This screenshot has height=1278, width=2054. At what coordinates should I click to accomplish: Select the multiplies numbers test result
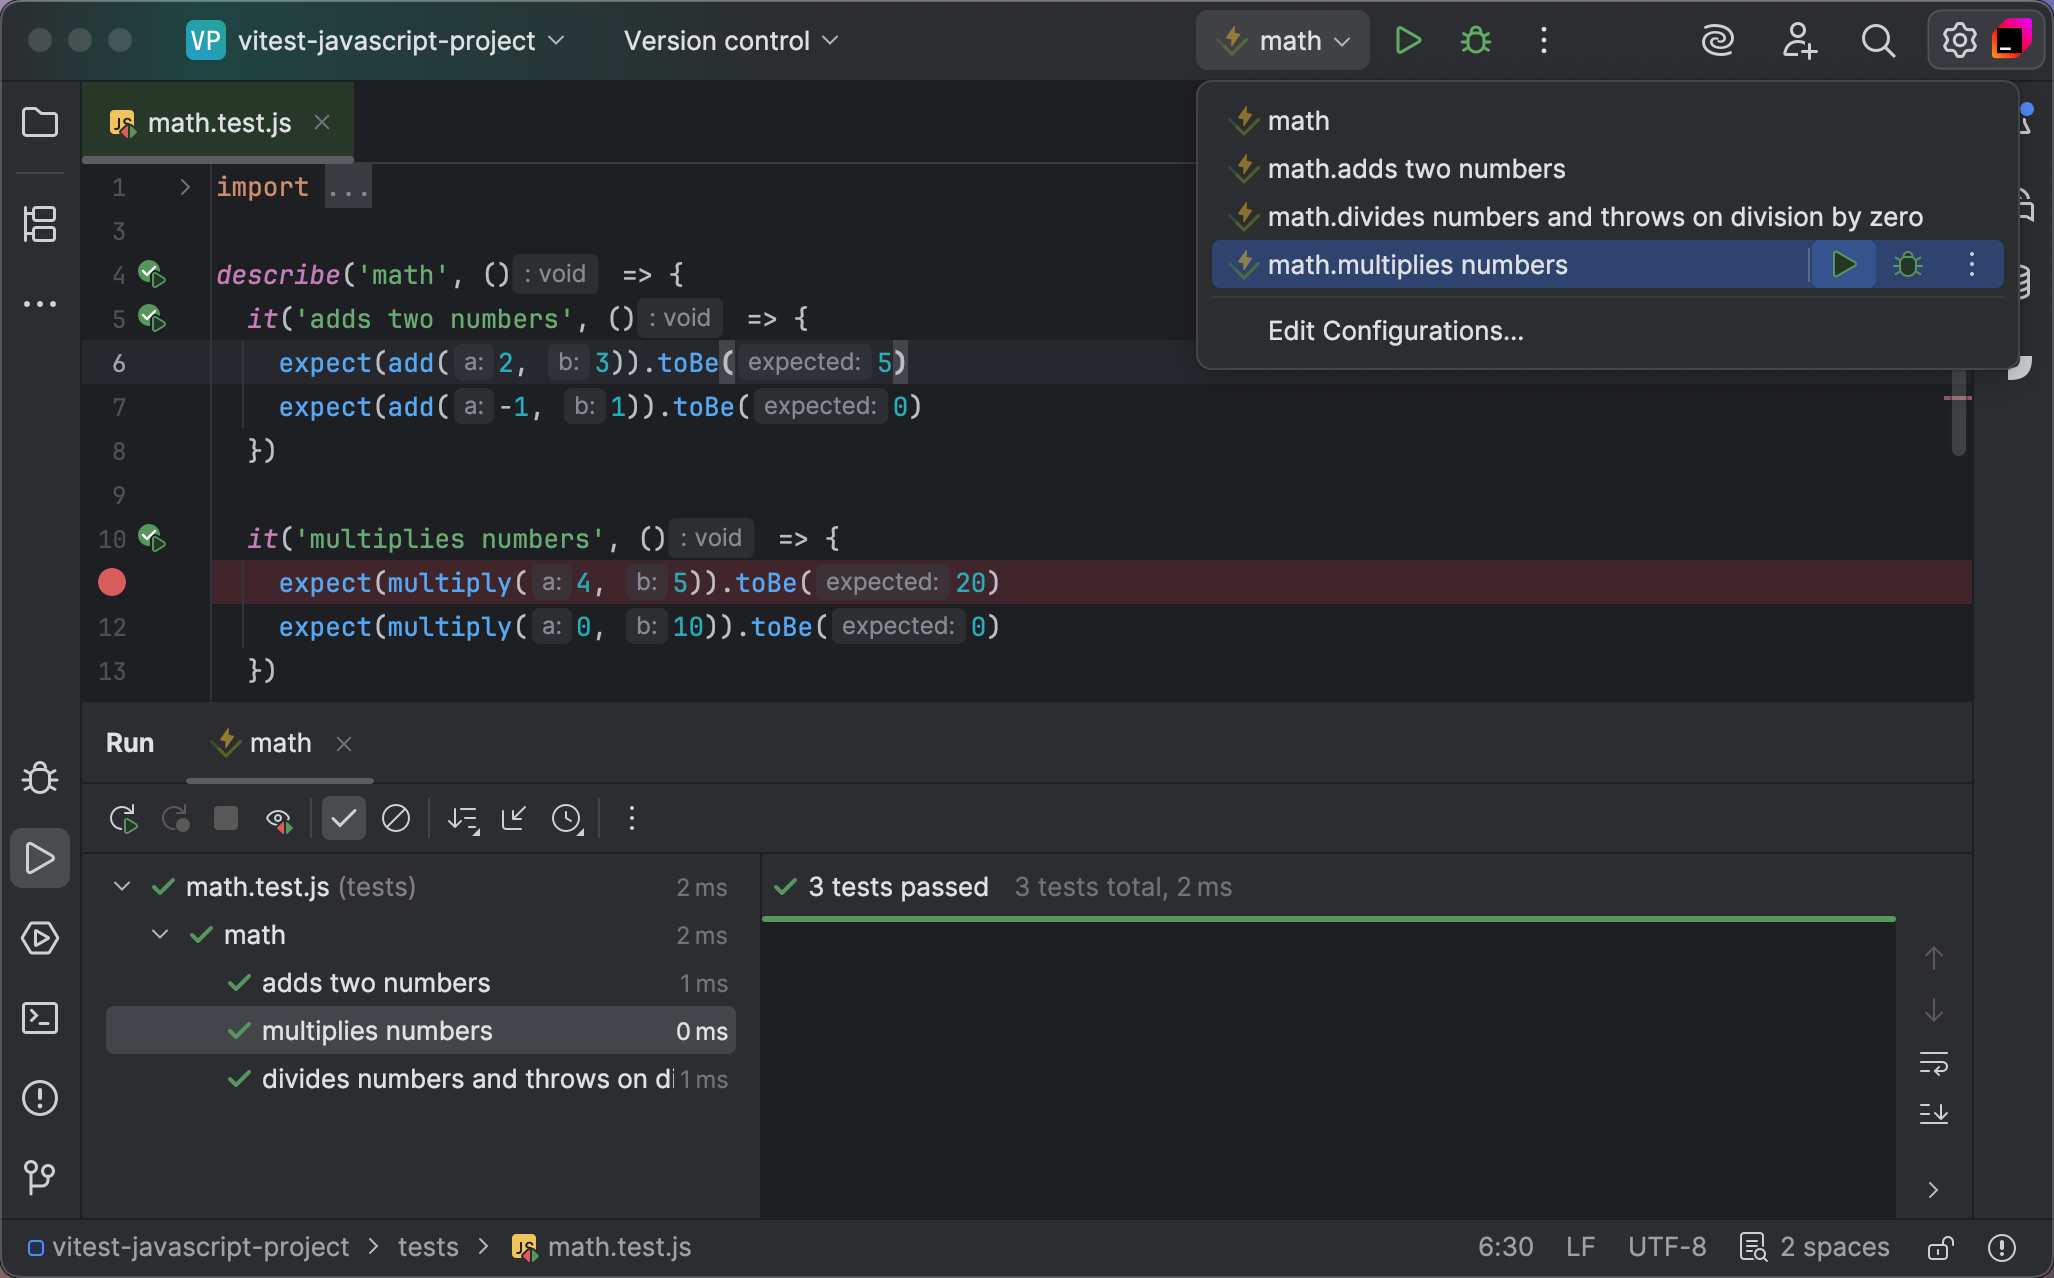(376, 1031)
